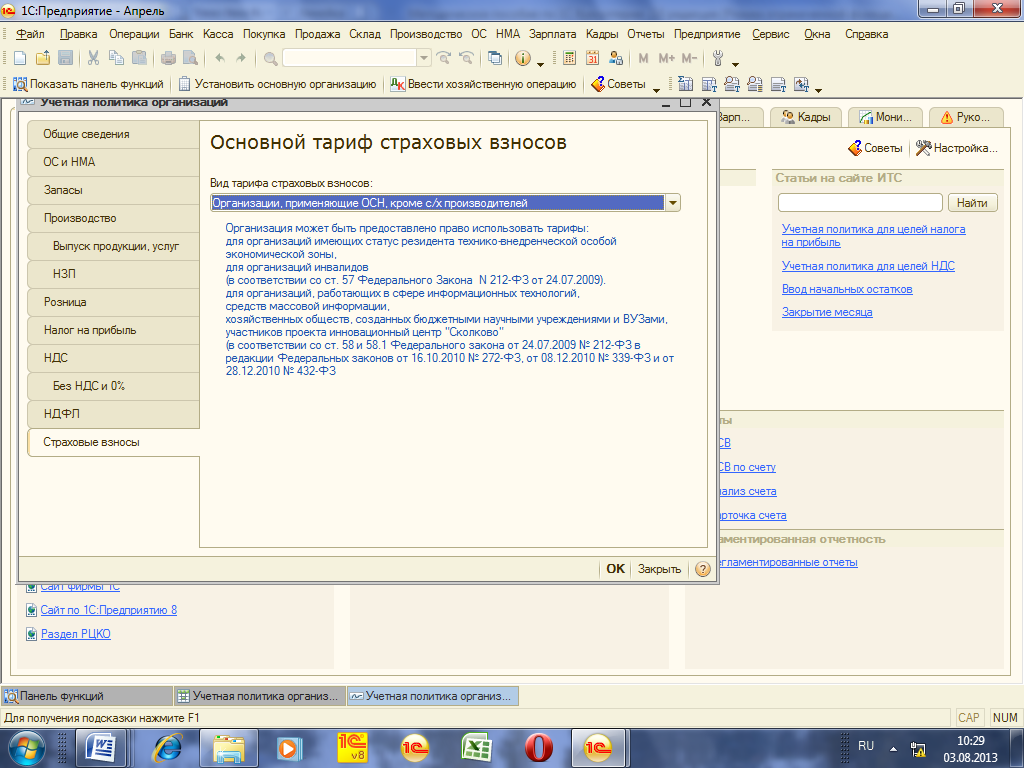Open the search field dropdown arrow in toolbar
Viewport: 1024px width, 768px height.
[424, 58]
